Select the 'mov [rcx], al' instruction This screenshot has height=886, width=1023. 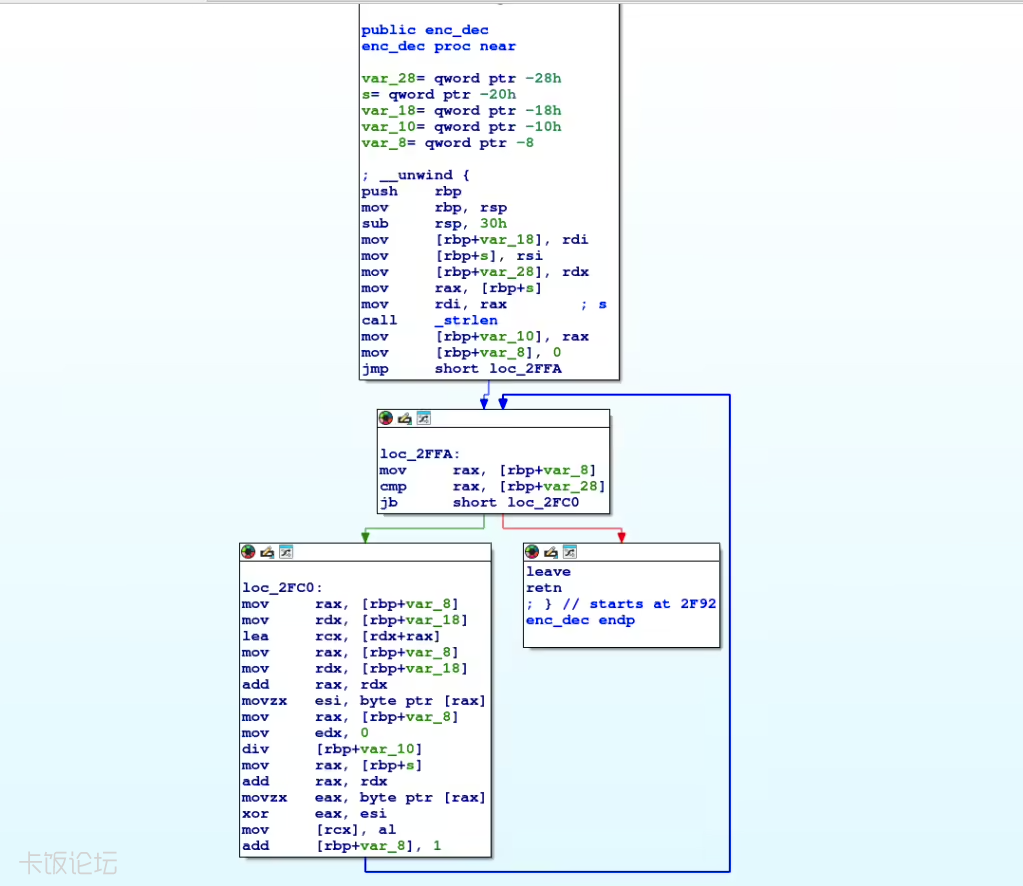318,830
